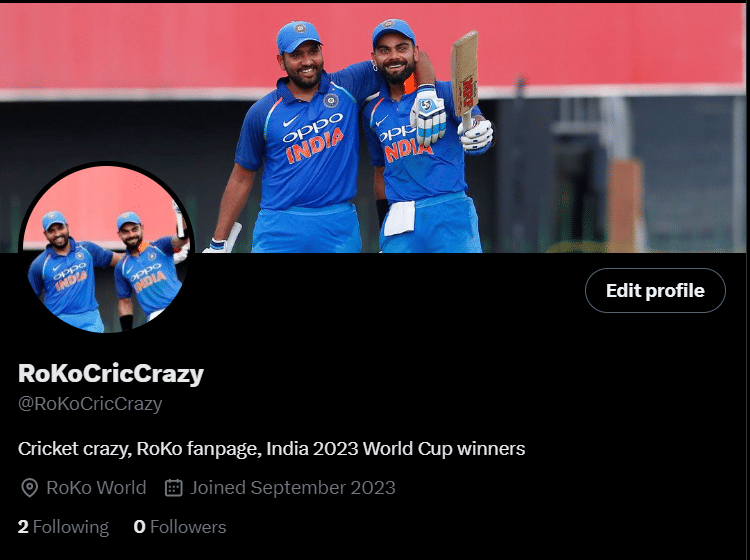This screenshot has width=750, height=560.
Task: Open the circular profile avatar photo
Action: click(106, 249)
